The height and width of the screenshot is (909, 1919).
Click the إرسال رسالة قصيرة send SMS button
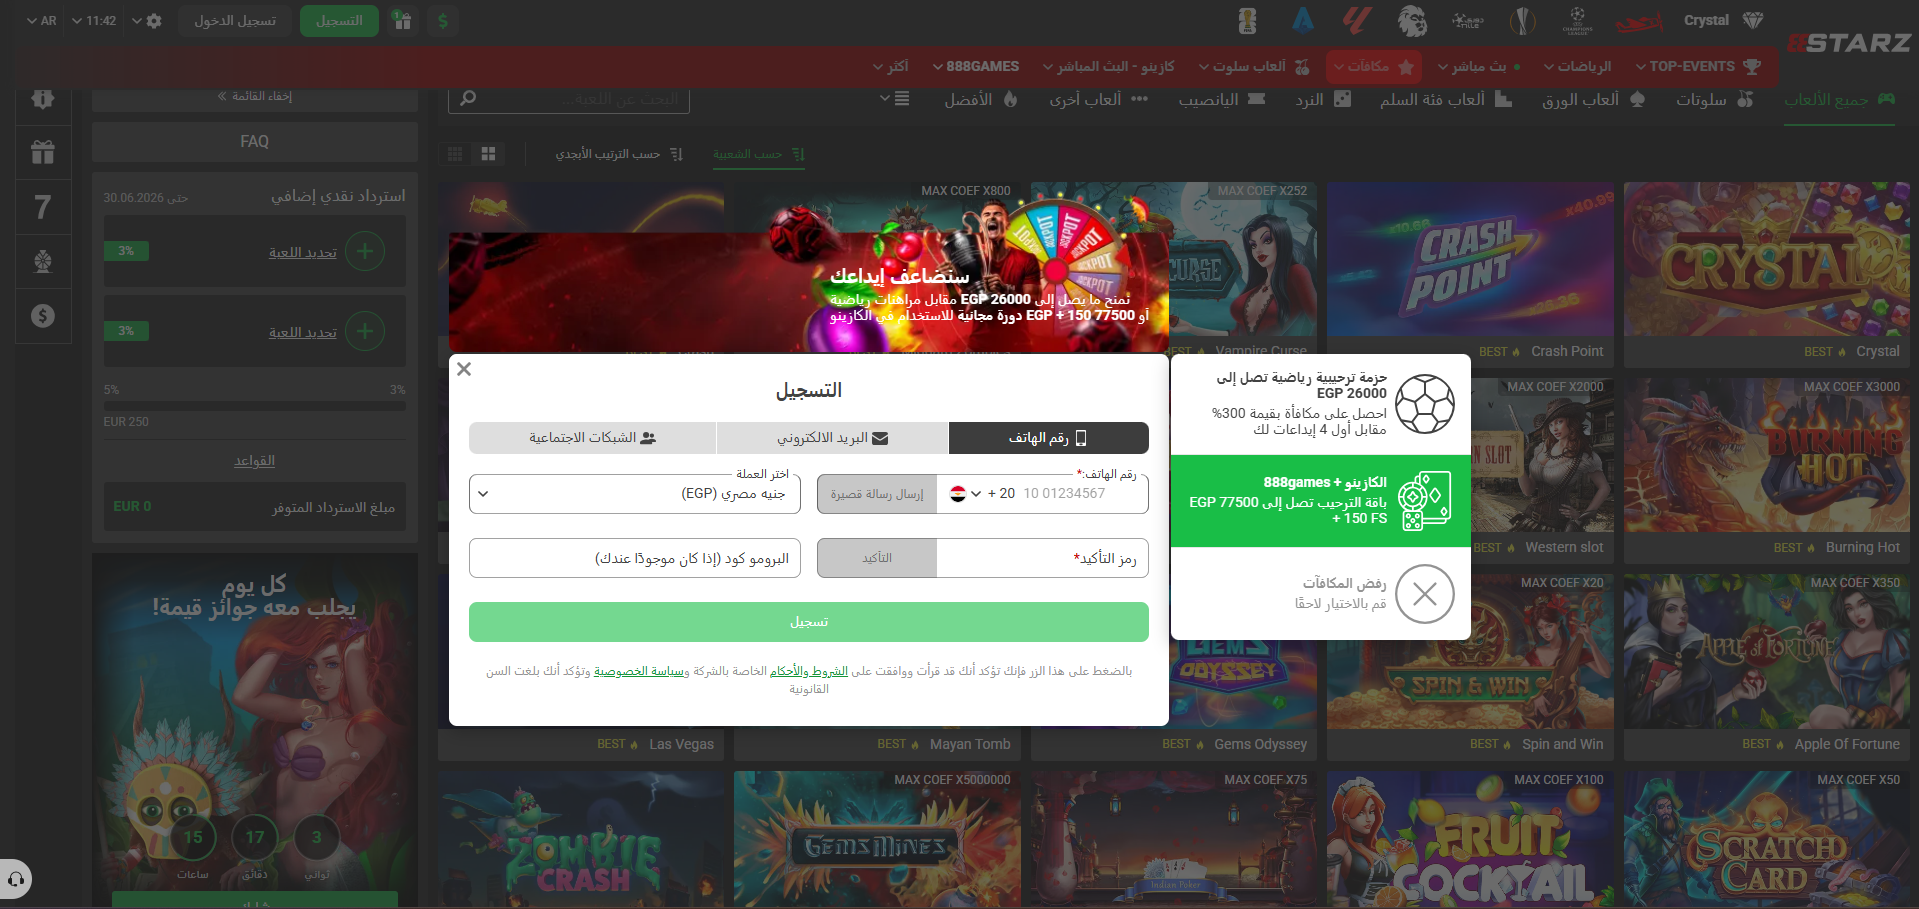pyautogui.click(x=877, y=494)
